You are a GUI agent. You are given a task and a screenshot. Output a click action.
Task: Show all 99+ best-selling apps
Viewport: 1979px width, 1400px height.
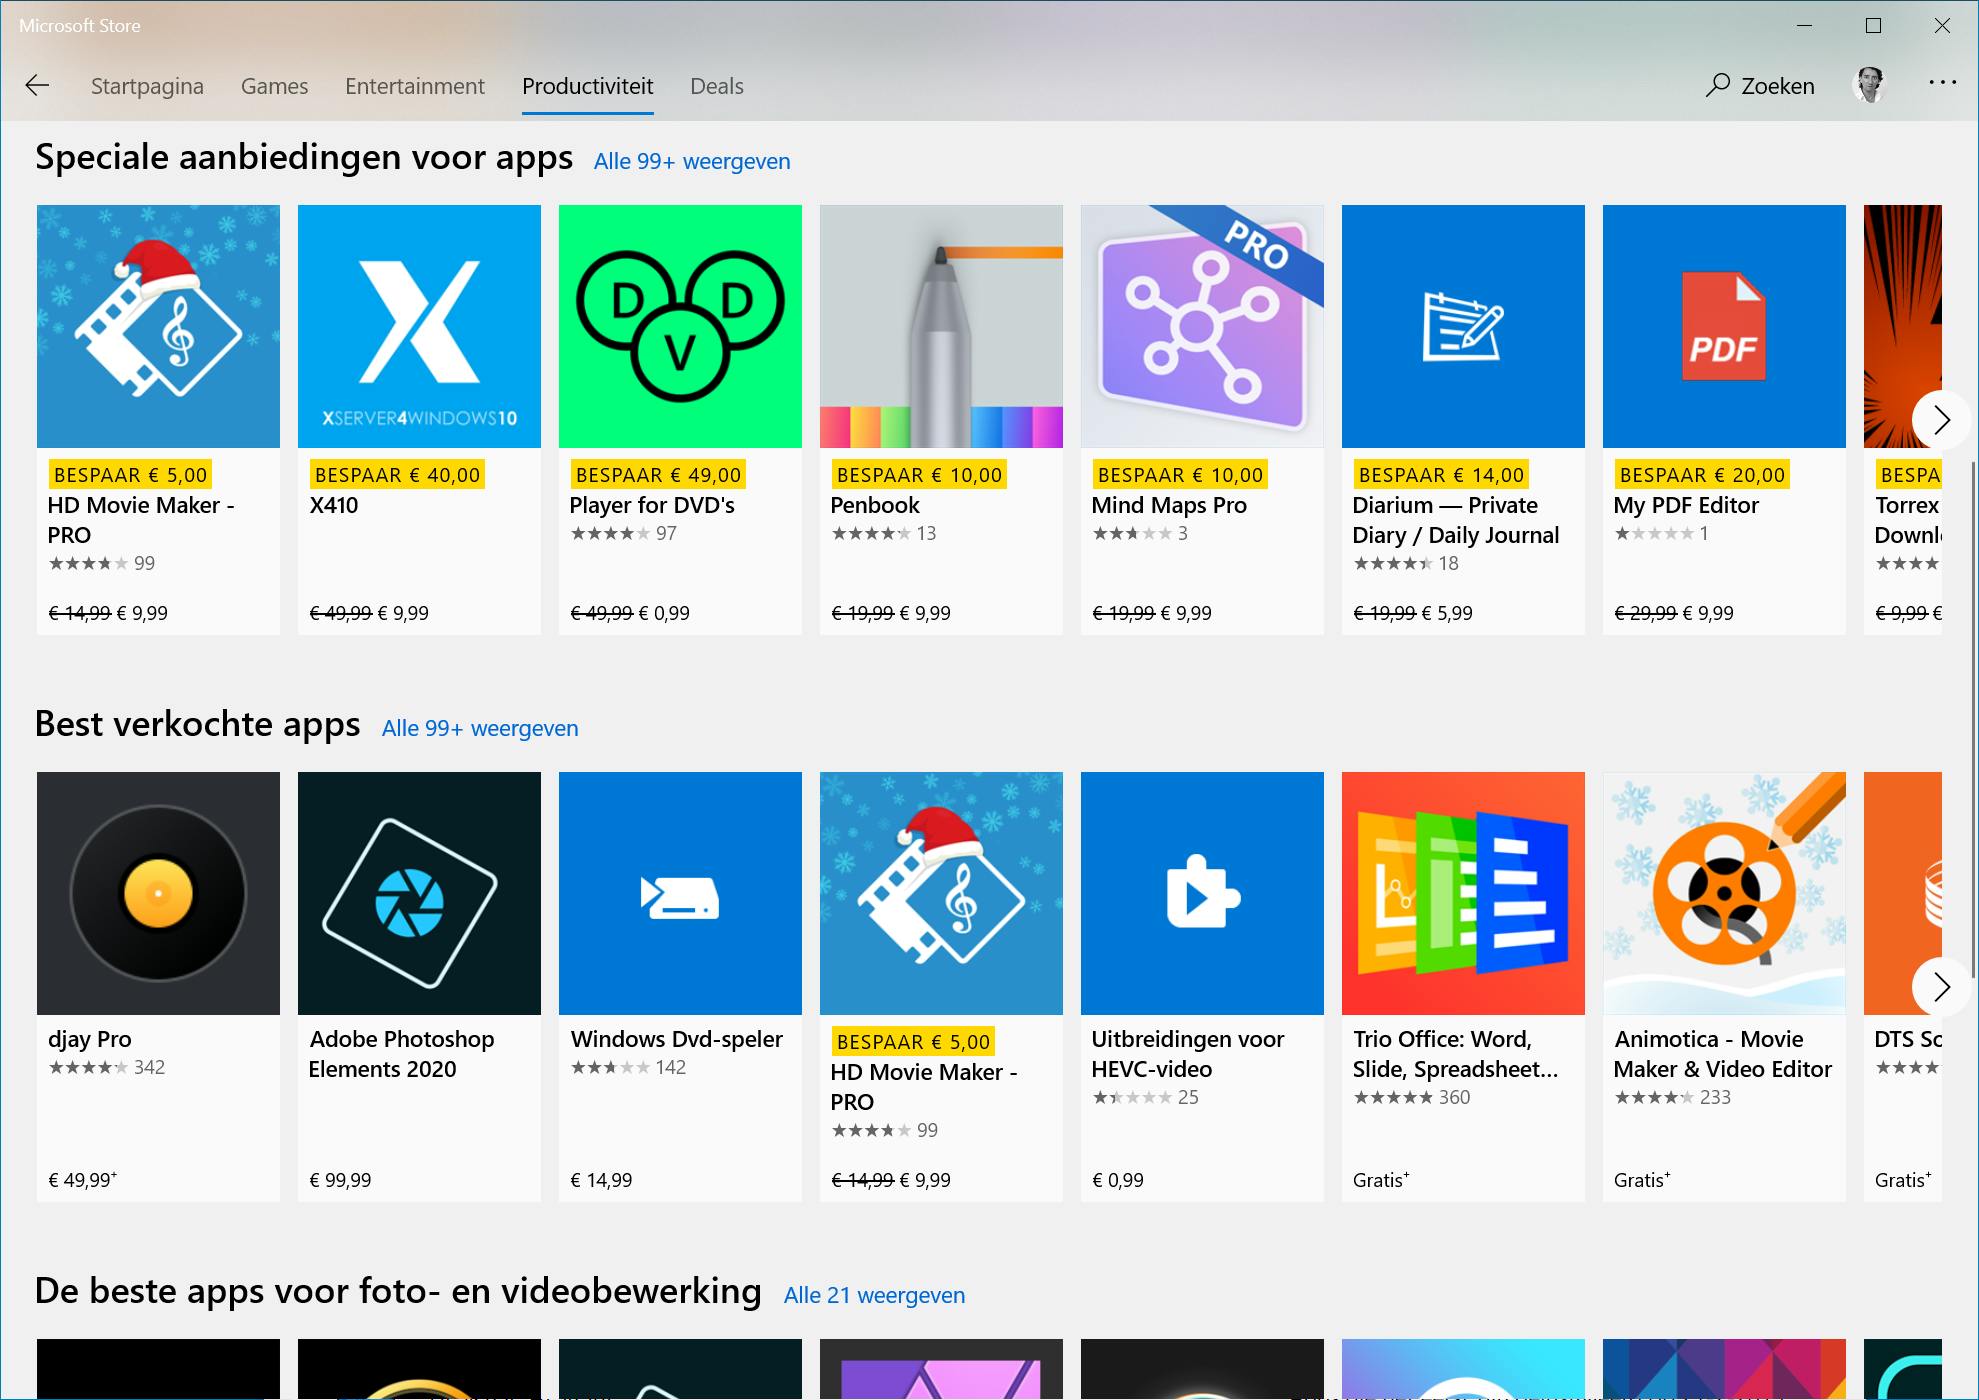point(479,729)
